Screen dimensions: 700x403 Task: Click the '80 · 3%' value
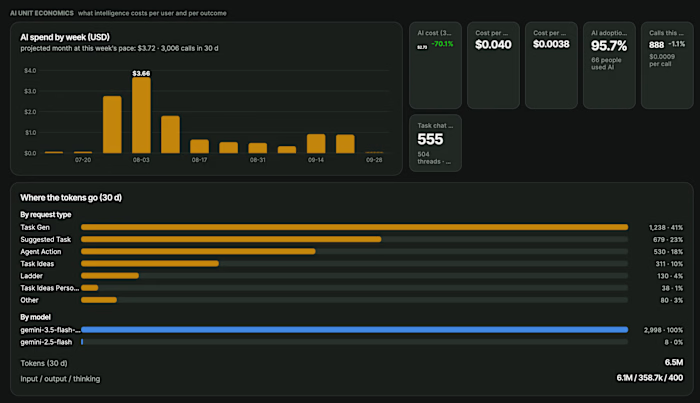pyautogui.click(x=672, y=300)
